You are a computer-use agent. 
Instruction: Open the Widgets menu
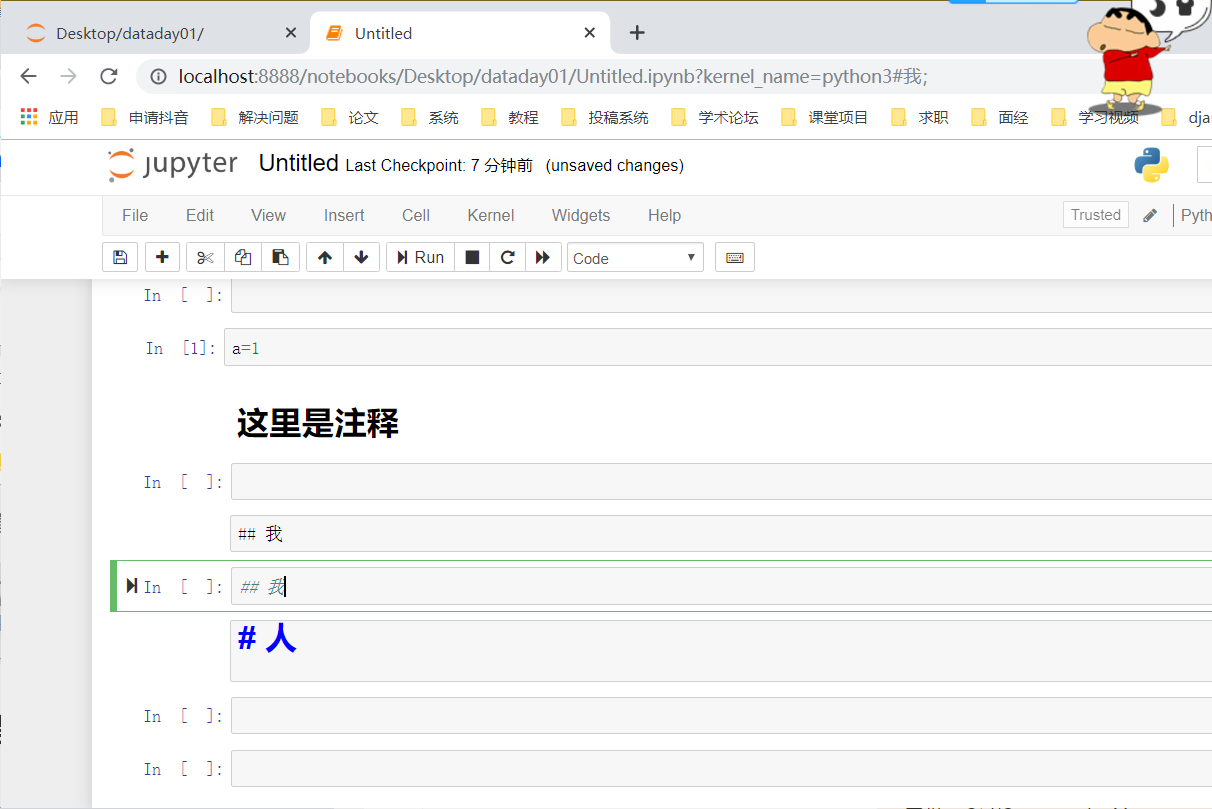(580, 215)
